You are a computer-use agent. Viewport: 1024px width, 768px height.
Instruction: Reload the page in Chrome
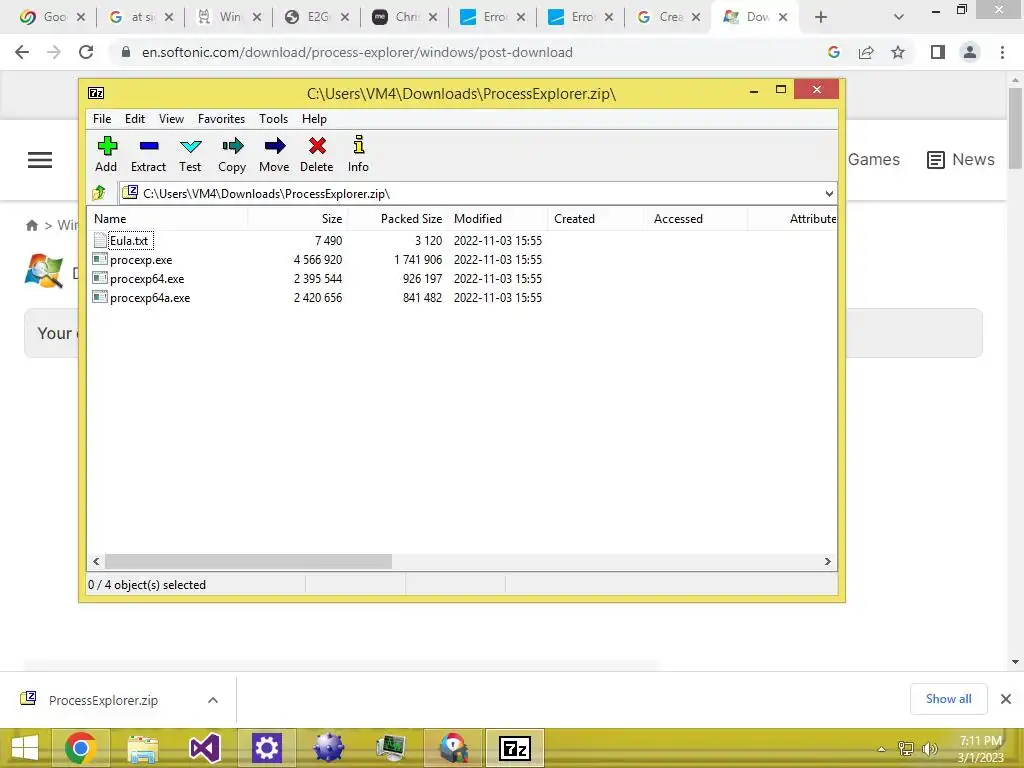86,52
